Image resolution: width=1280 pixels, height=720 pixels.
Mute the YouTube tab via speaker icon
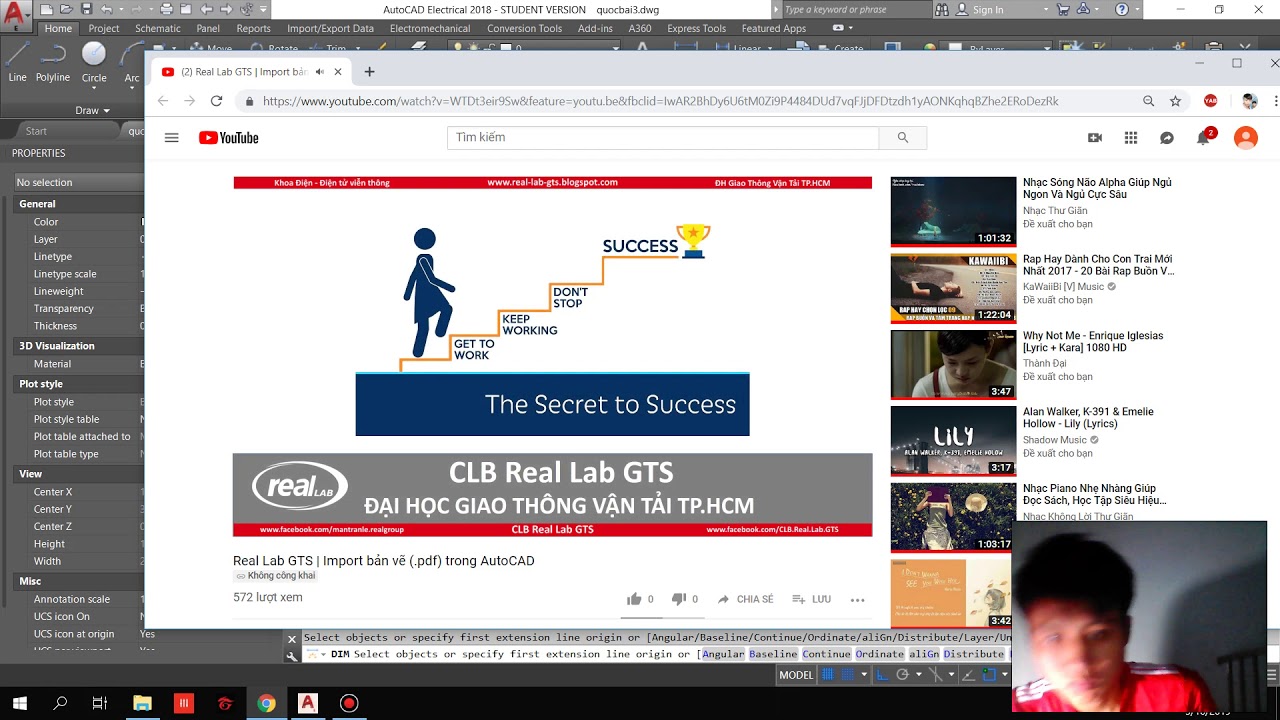[x=320, y=72]
